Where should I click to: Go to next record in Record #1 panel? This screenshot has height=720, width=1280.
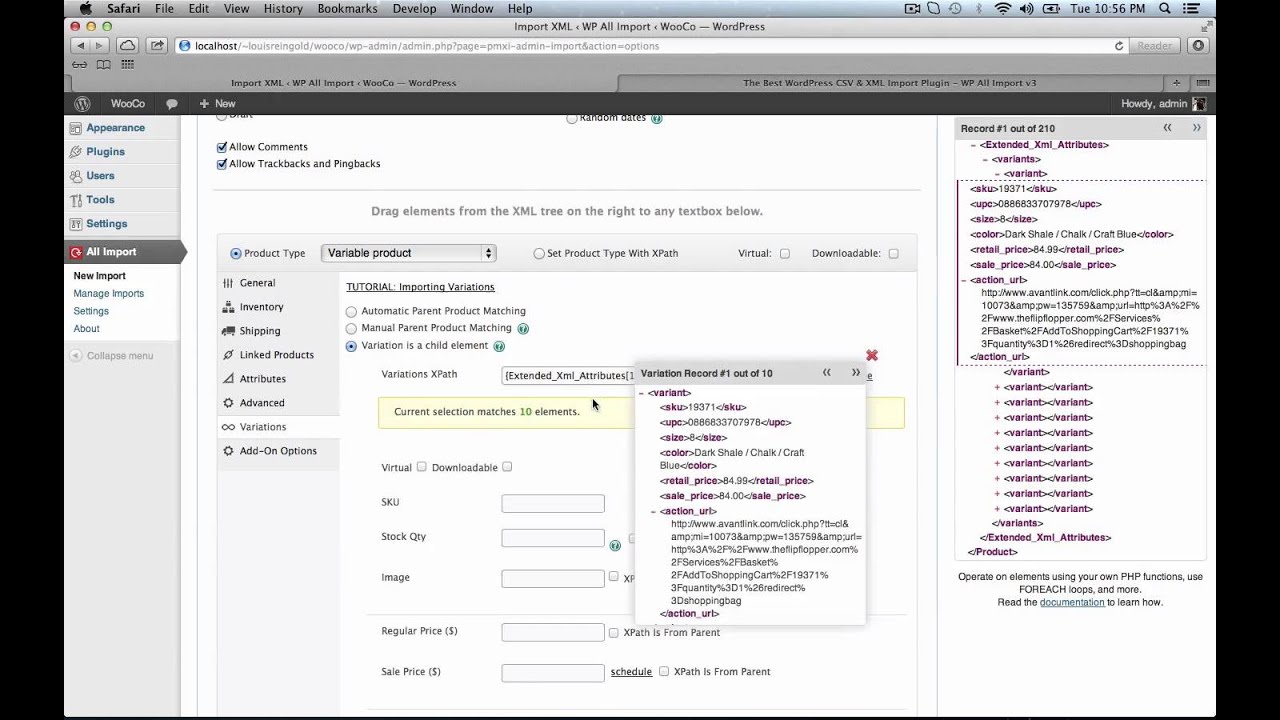(x=1196, y=128)
